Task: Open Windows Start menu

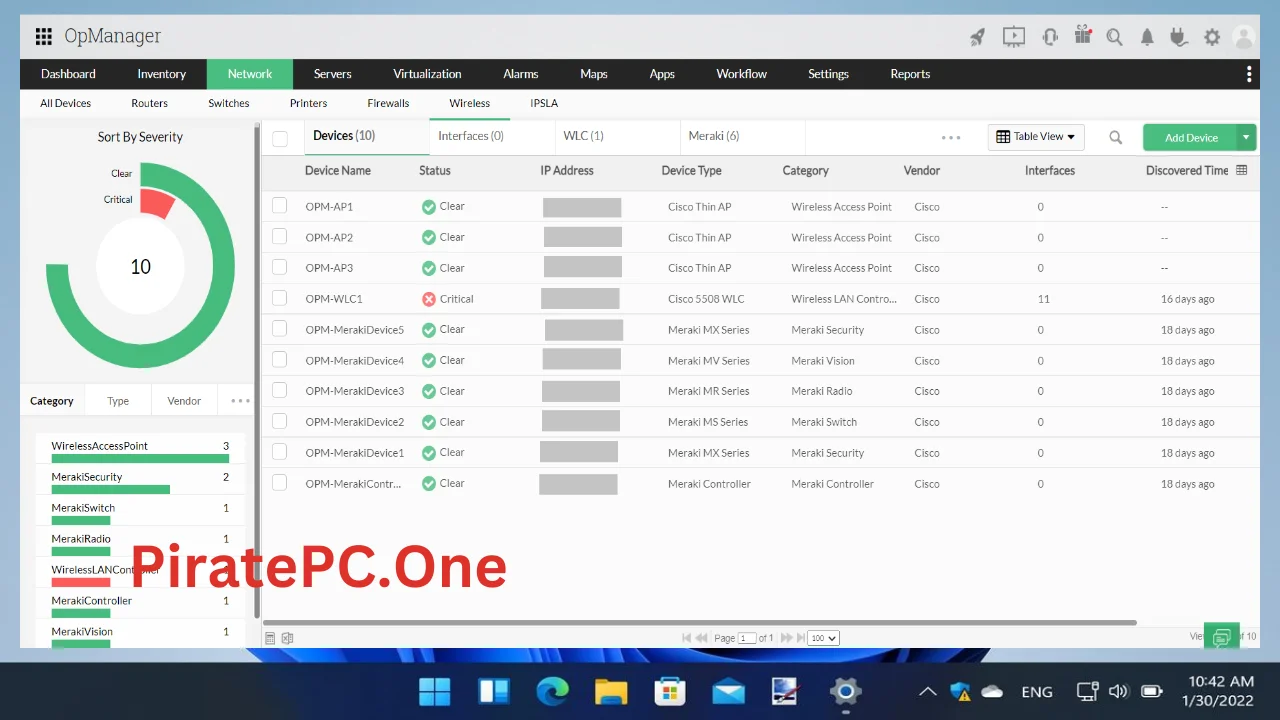Action: tap(434, 691)
